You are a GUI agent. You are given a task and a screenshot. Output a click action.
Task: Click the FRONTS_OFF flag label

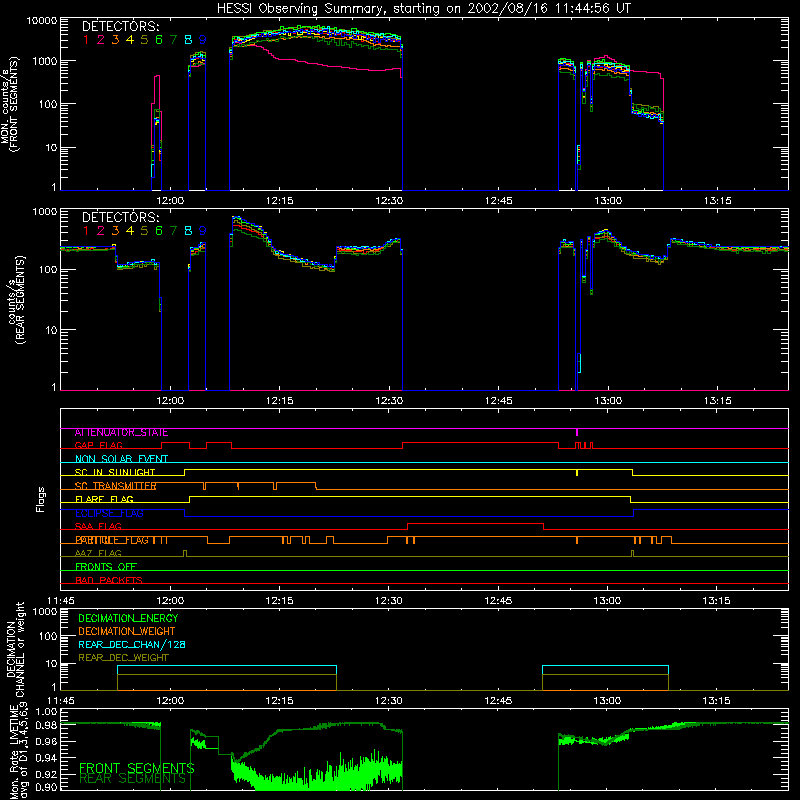[x=106, y=567]
